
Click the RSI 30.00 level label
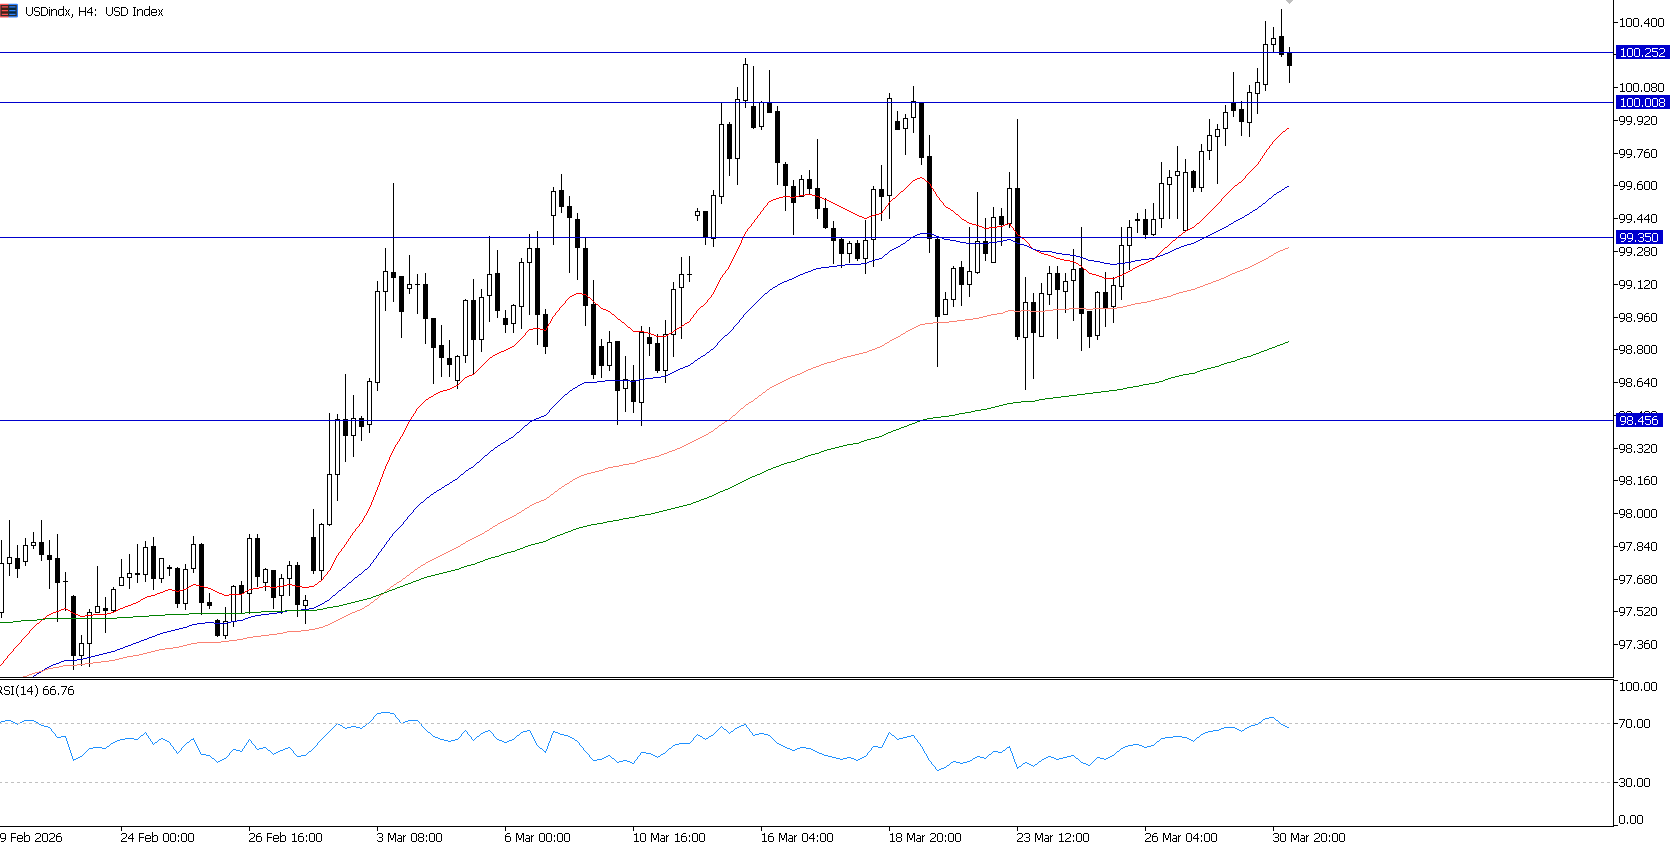click(1634, 782)
